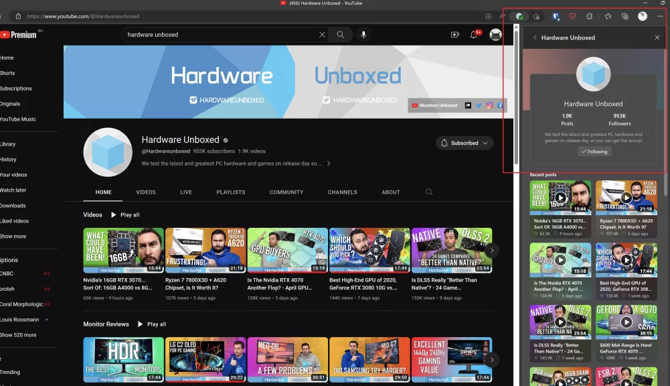This screenshot has width=670, height=386.
Task: Search within the channel using tab magnifier
Action: pos(429,192)
